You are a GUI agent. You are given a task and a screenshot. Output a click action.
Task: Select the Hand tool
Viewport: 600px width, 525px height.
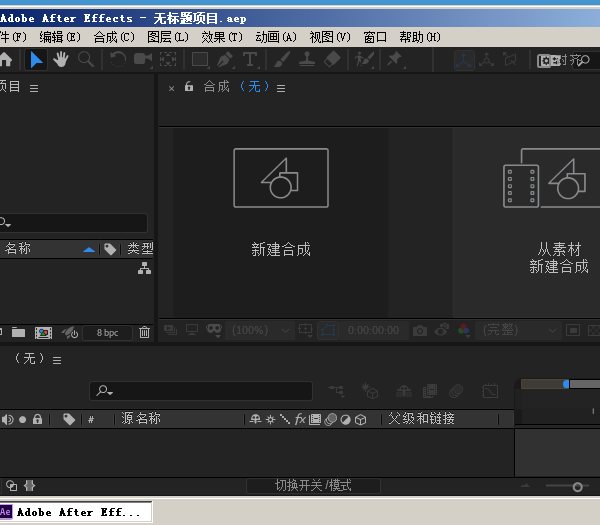61,60
